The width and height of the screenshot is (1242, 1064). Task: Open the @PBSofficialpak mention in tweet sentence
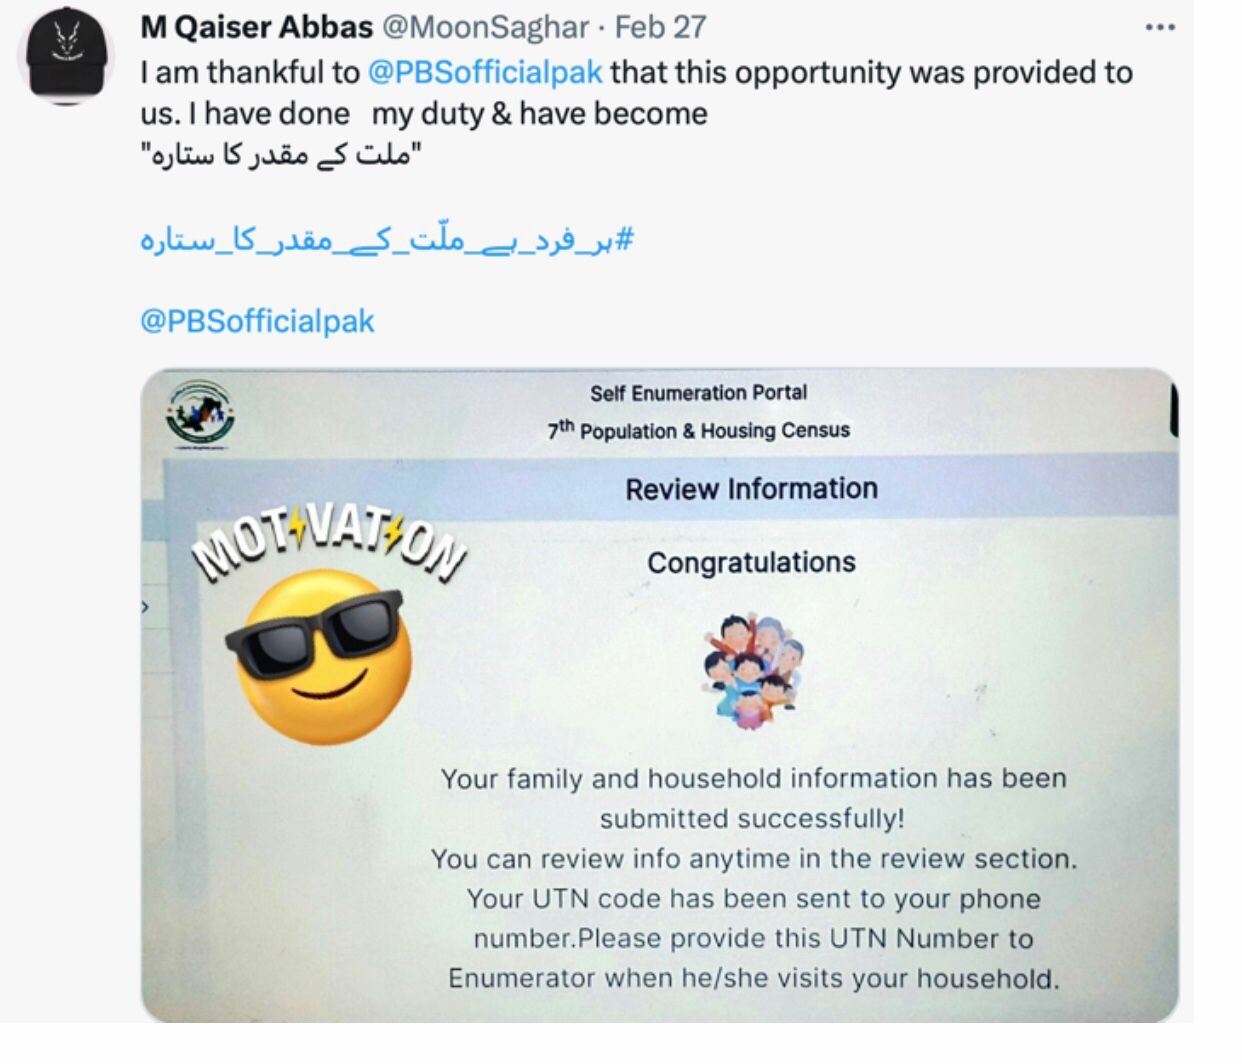tap(485, 72)
